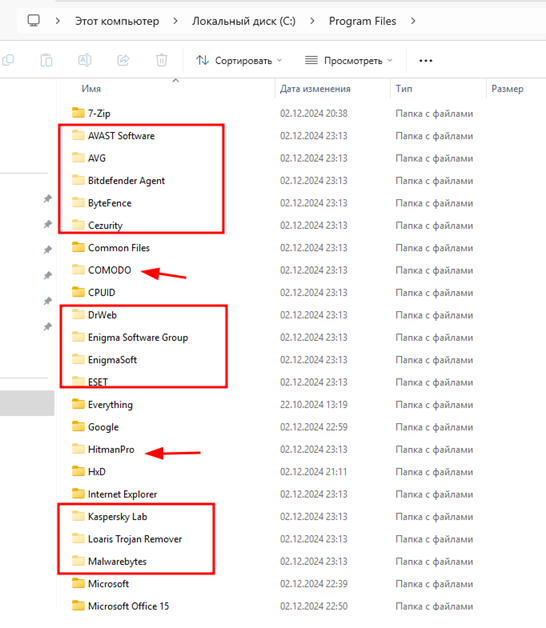This screenshot has width=546, height=628.
Task: Open the Сортировать dropdown
Action: (x=239, y=61)
